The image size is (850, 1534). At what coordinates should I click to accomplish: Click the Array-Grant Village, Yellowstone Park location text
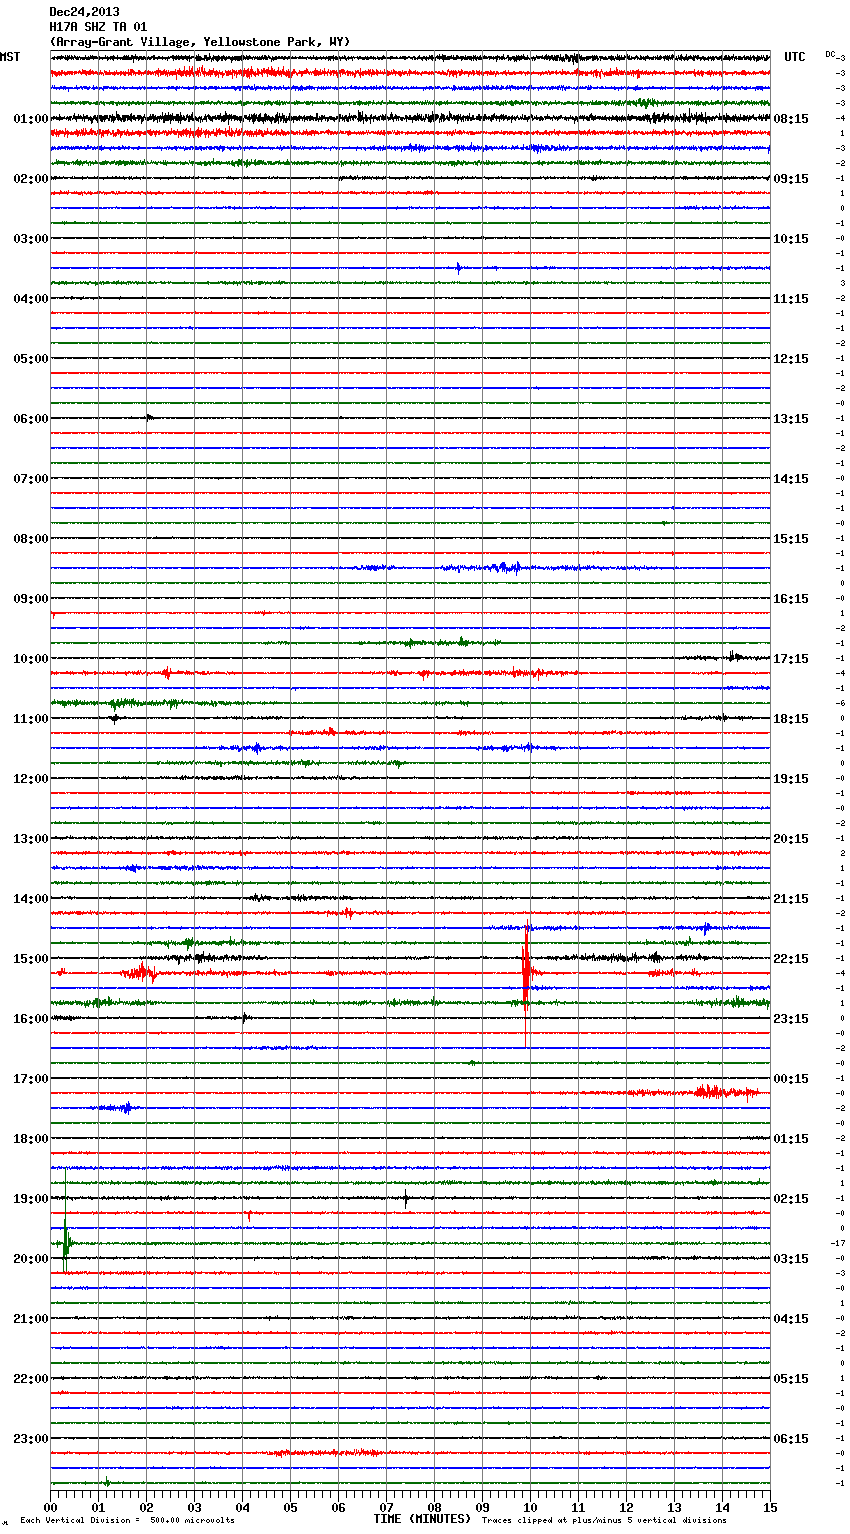tap(199, 42)
